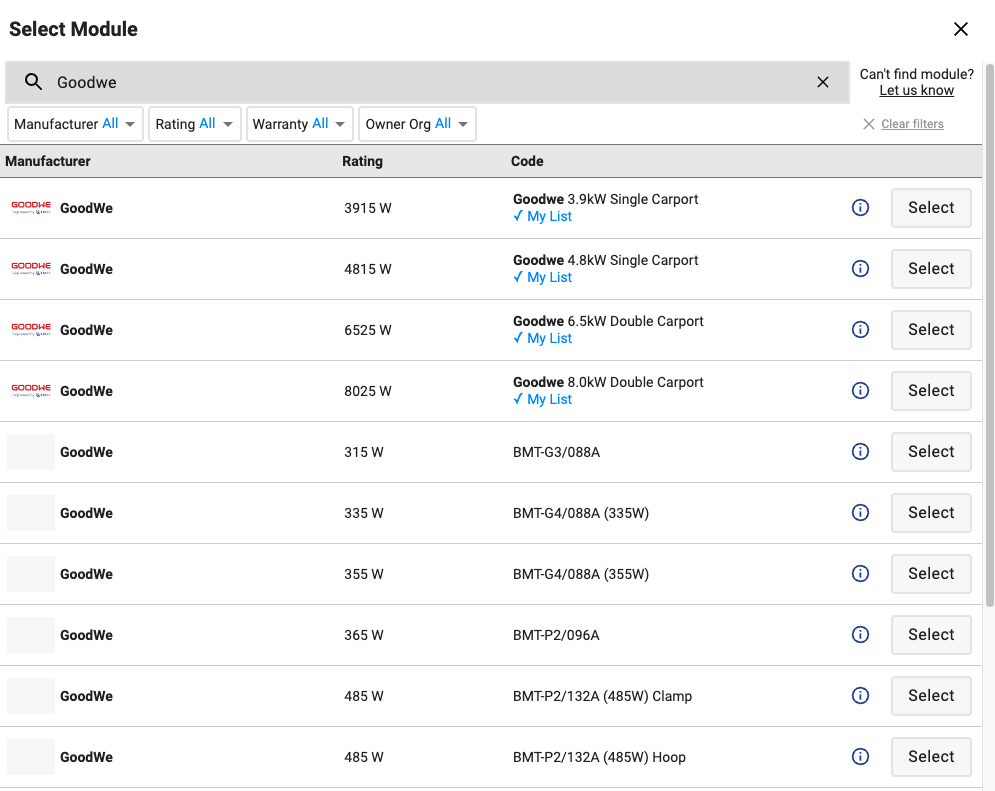Show info for BMT-P2/096A module
995x791 pixels.
tap(860, 634)
